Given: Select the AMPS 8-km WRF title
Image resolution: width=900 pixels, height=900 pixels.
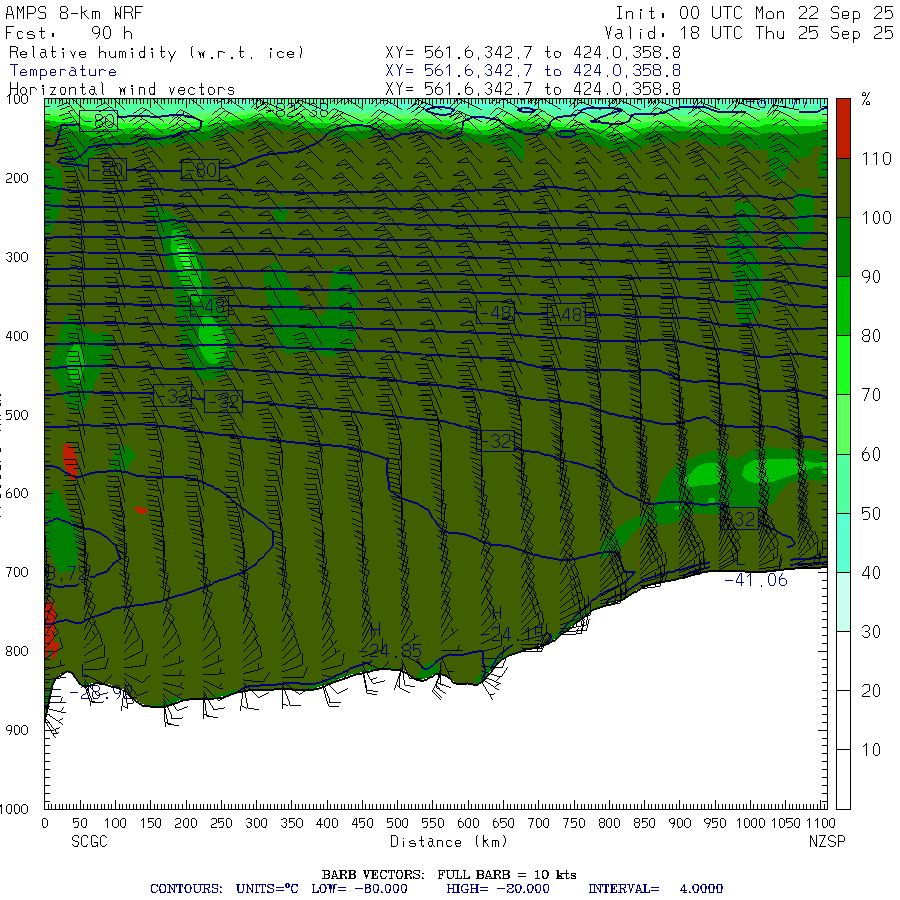Looking at the screenshot, I should (x=77, y=14).
